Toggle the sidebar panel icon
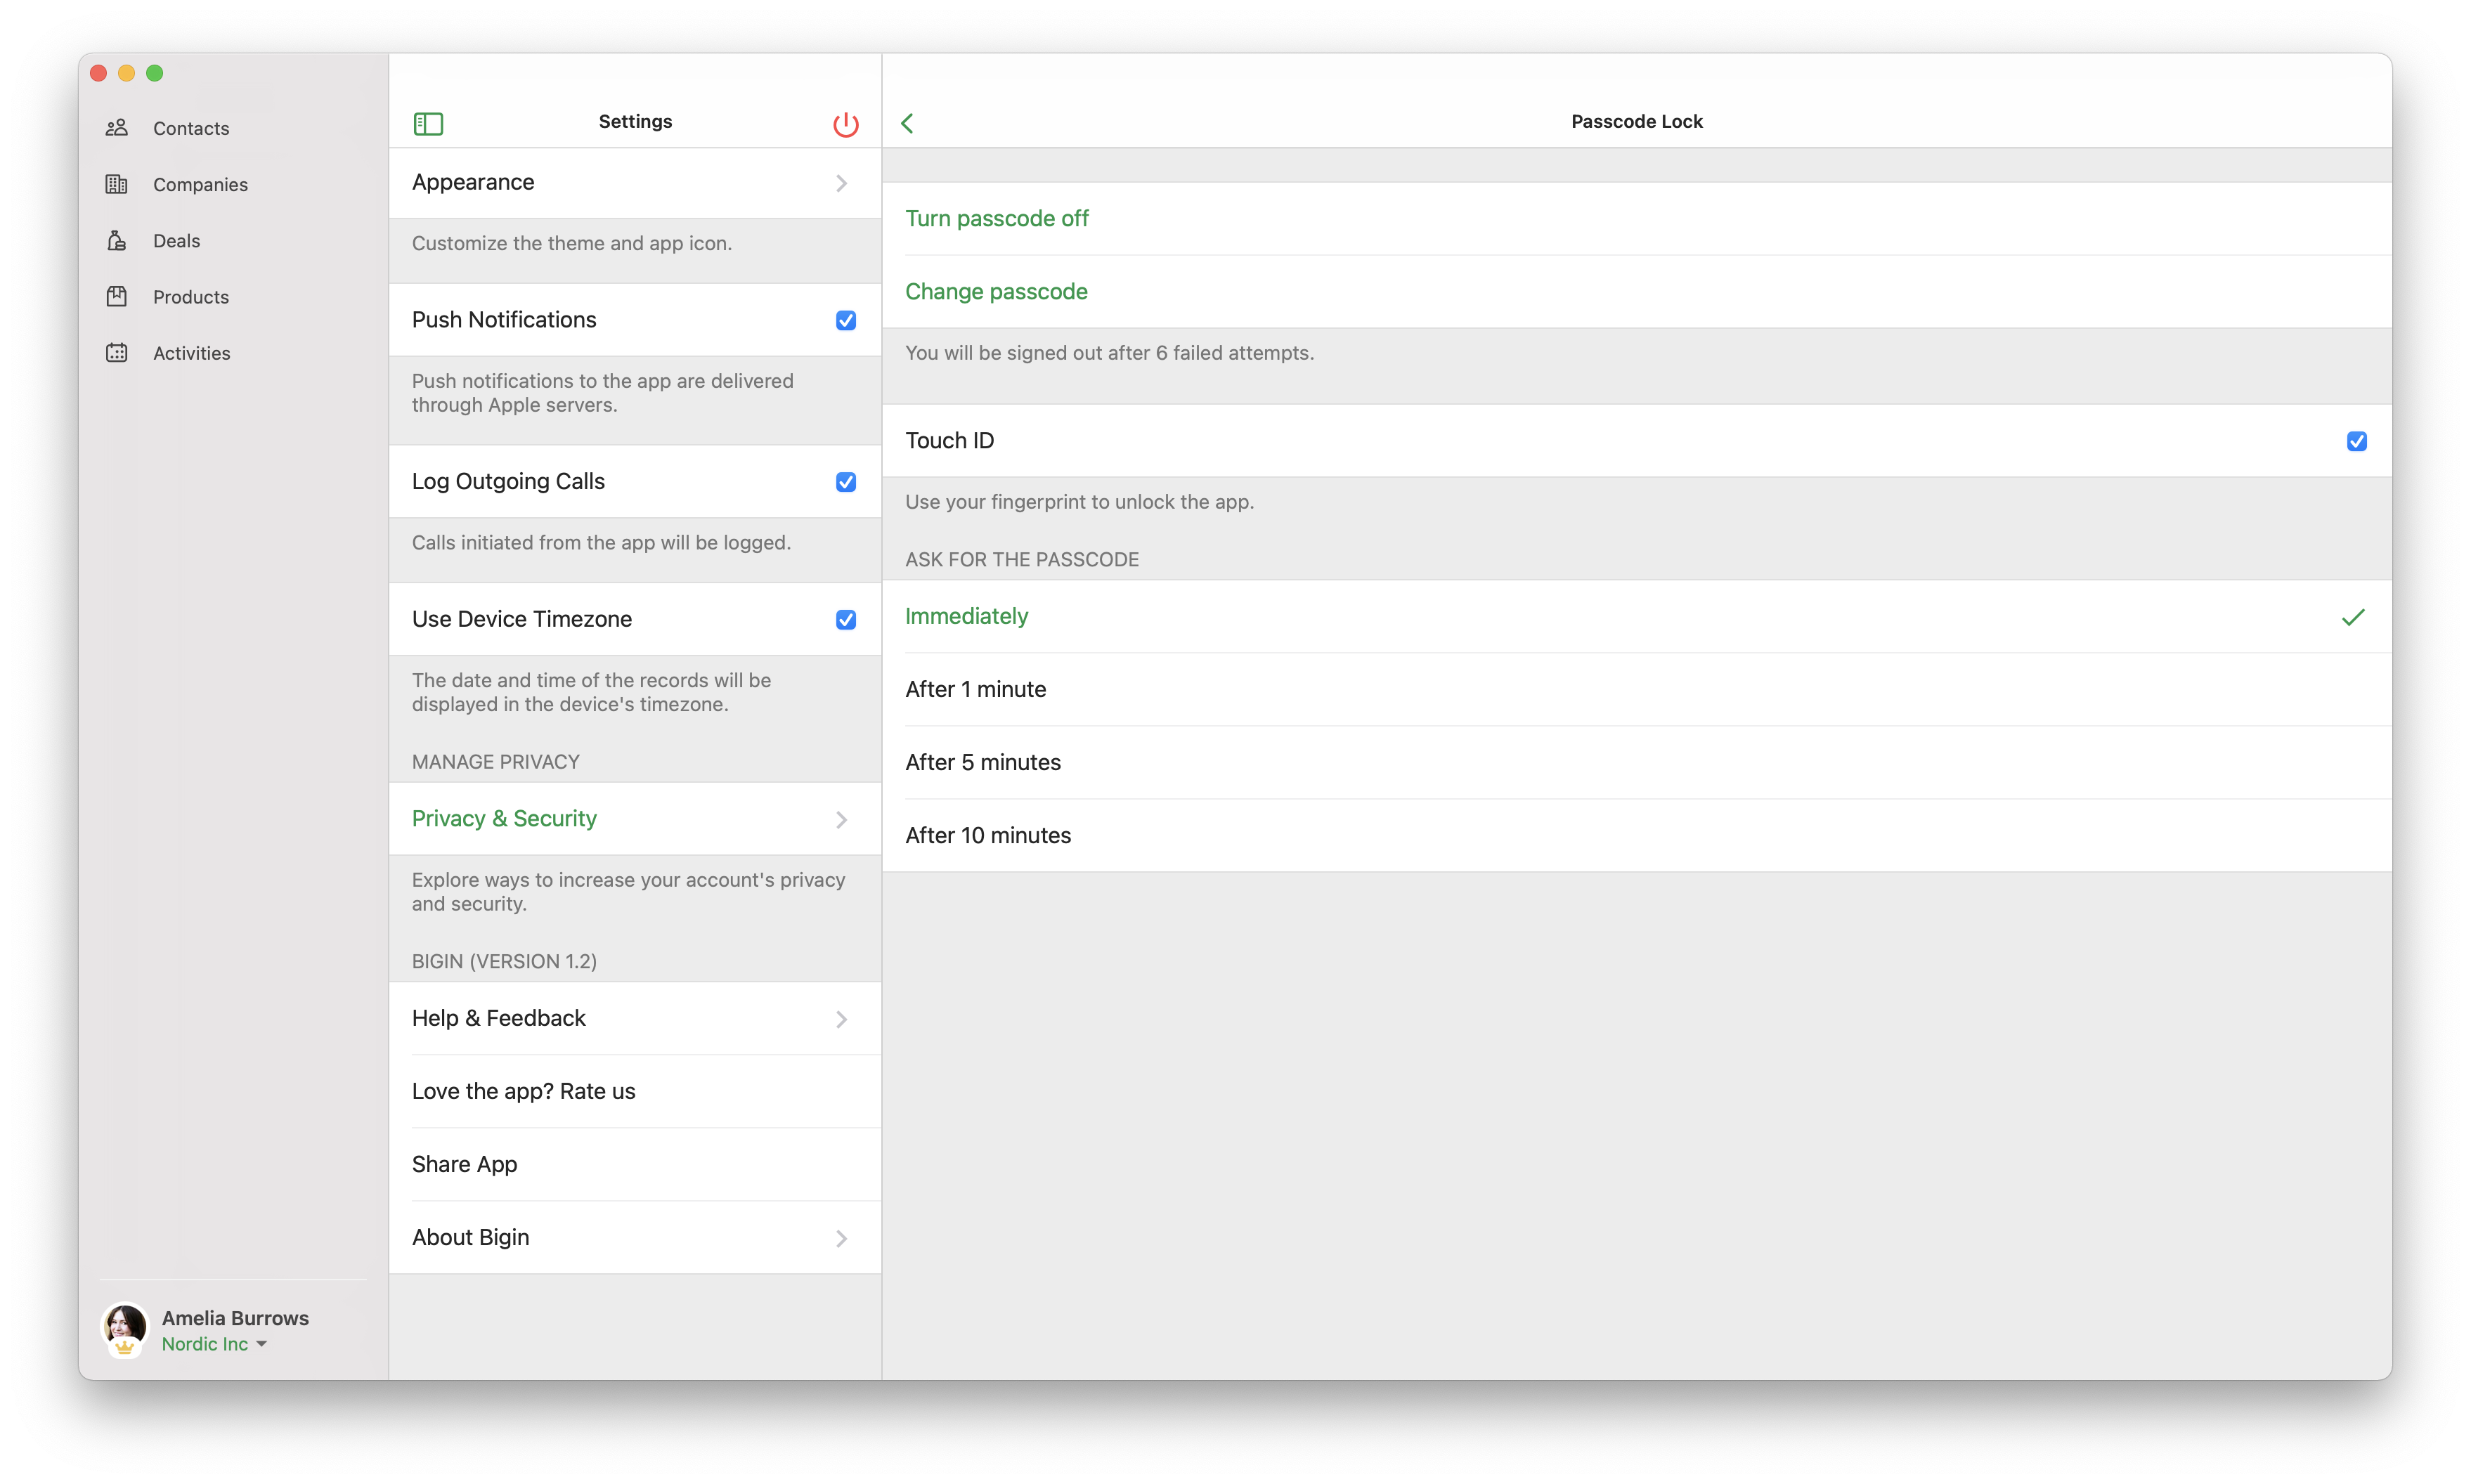The height and width of the screenshot is (1484, 2471). [428, 123]
